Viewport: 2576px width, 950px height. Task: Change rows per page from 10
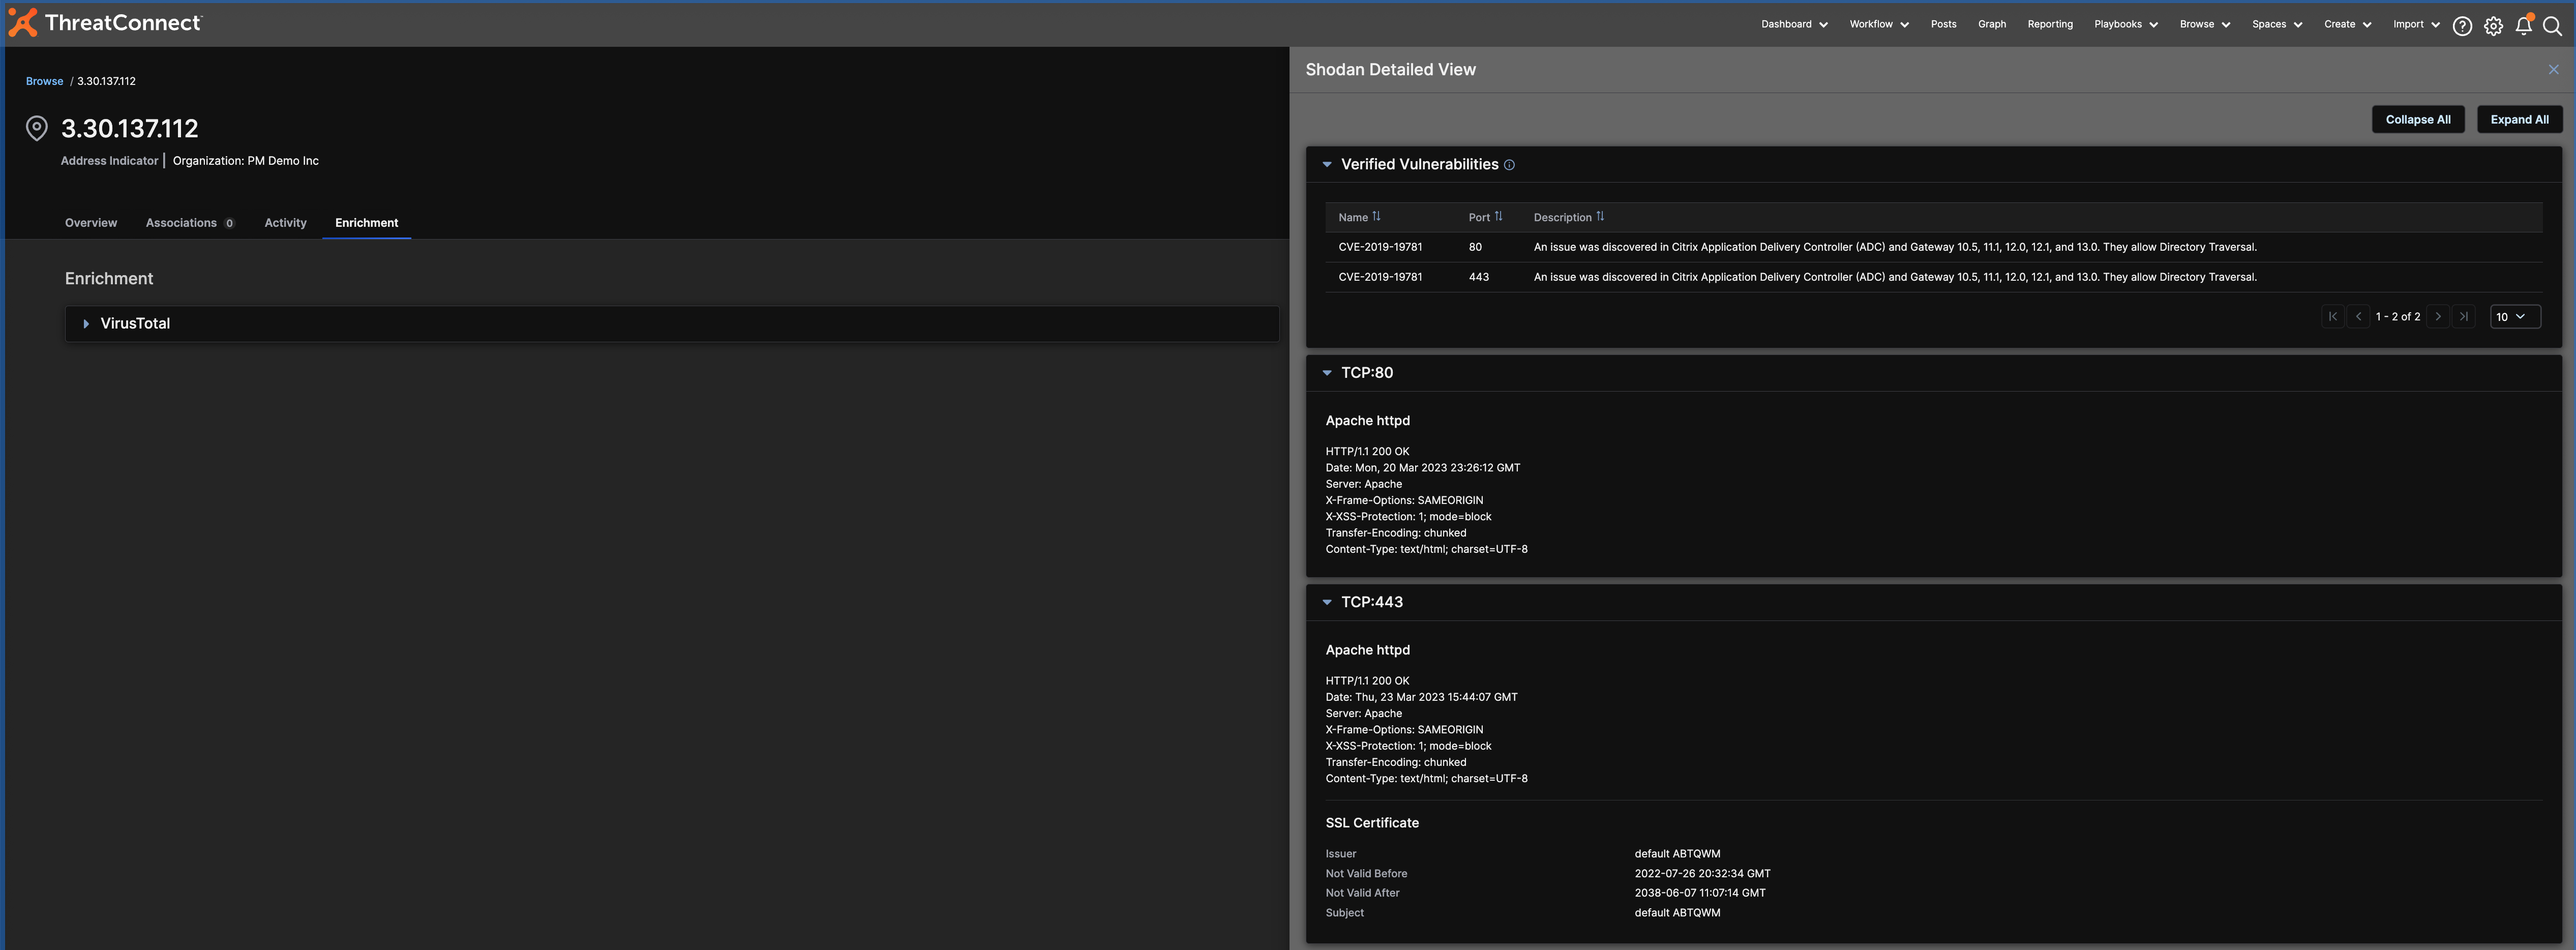2514,316
